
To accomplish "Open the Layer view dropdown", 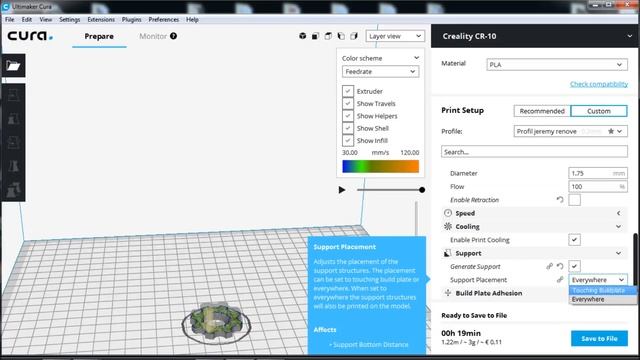I will tap(395, 36).
